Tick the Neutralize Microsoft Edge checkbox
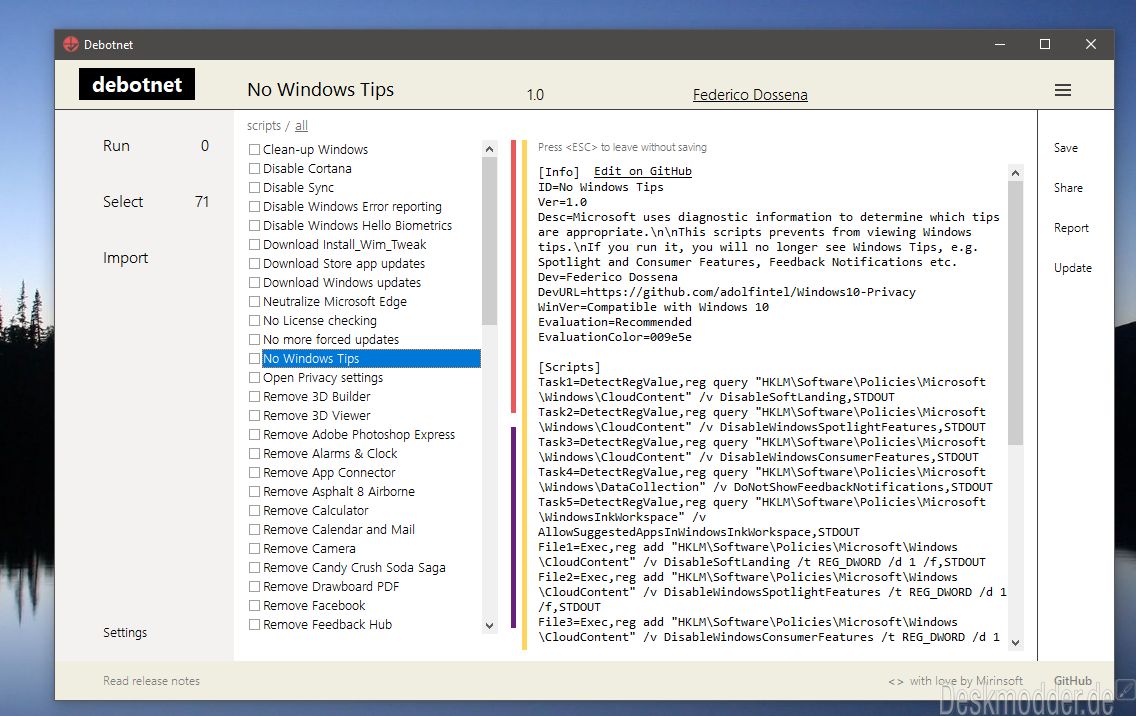This screenshot has height=716, width=1136. [x=254, y=301]
